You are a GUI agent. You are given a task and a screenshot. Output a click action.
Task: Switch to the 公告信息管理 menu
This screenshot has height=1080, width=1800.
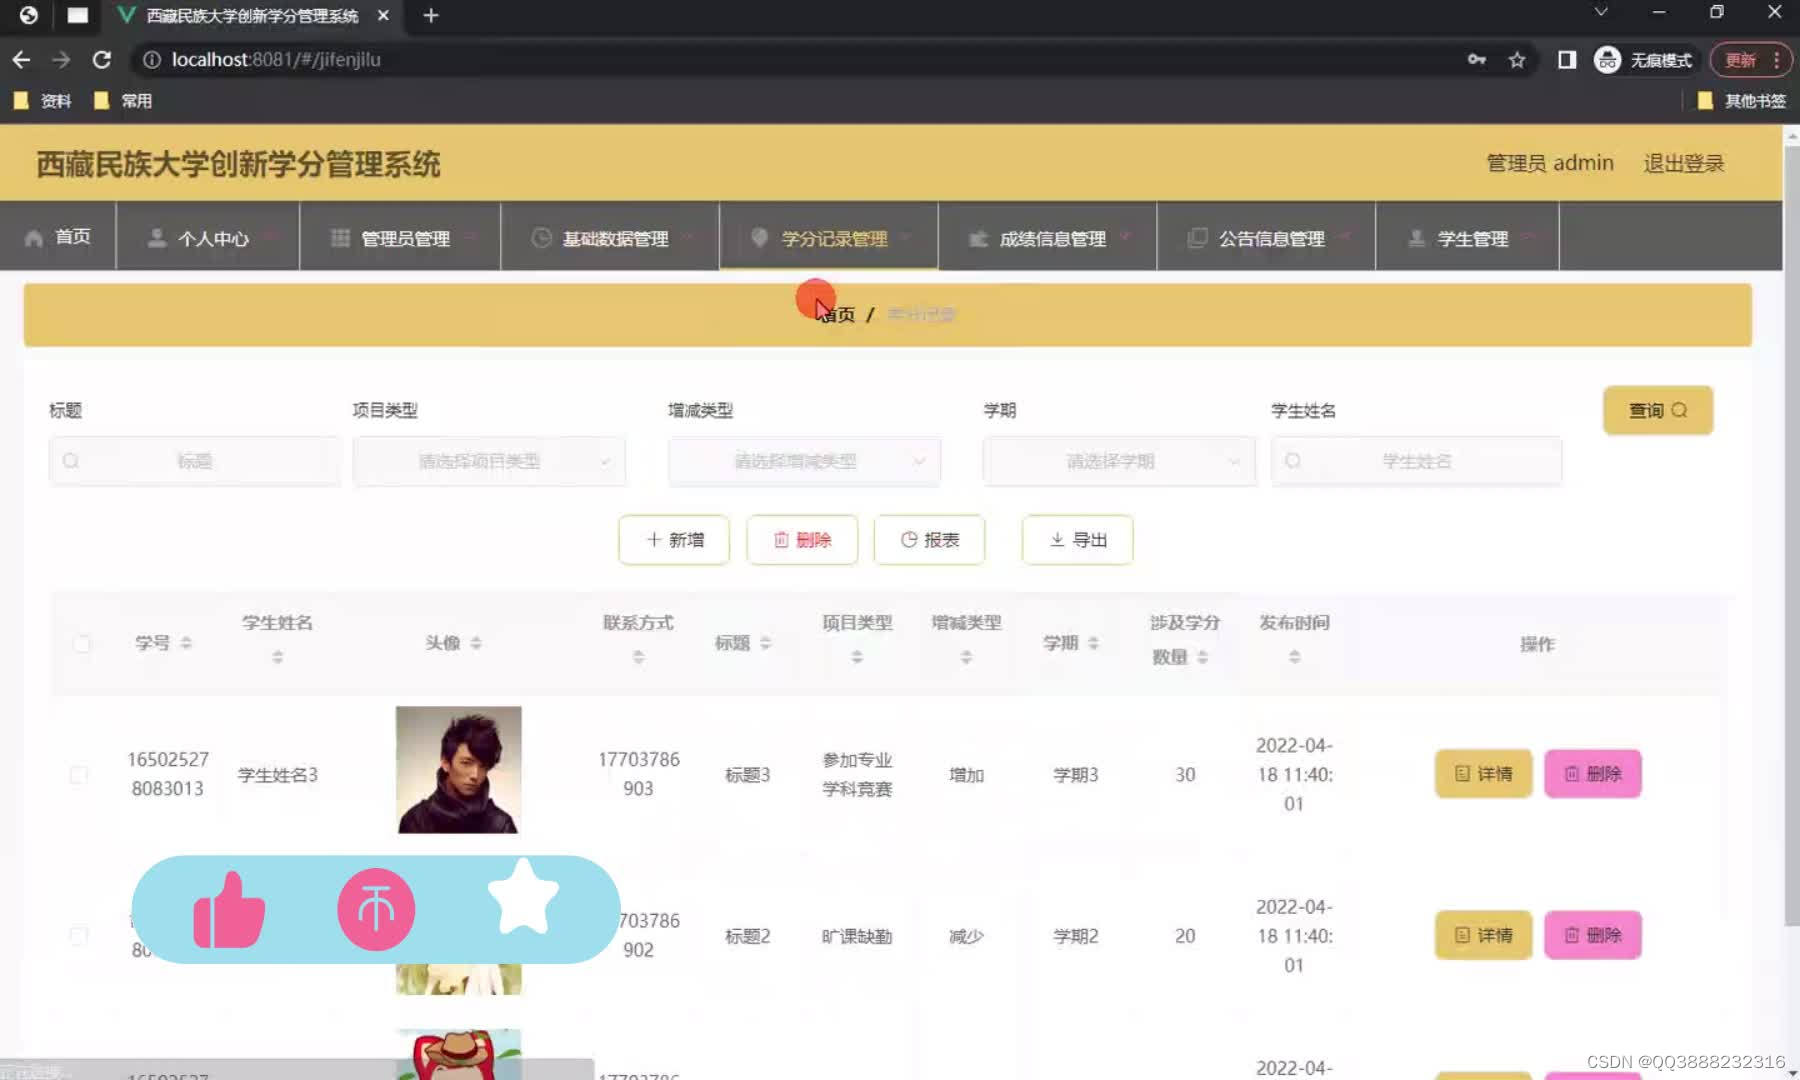click(x=1270, y=238)
